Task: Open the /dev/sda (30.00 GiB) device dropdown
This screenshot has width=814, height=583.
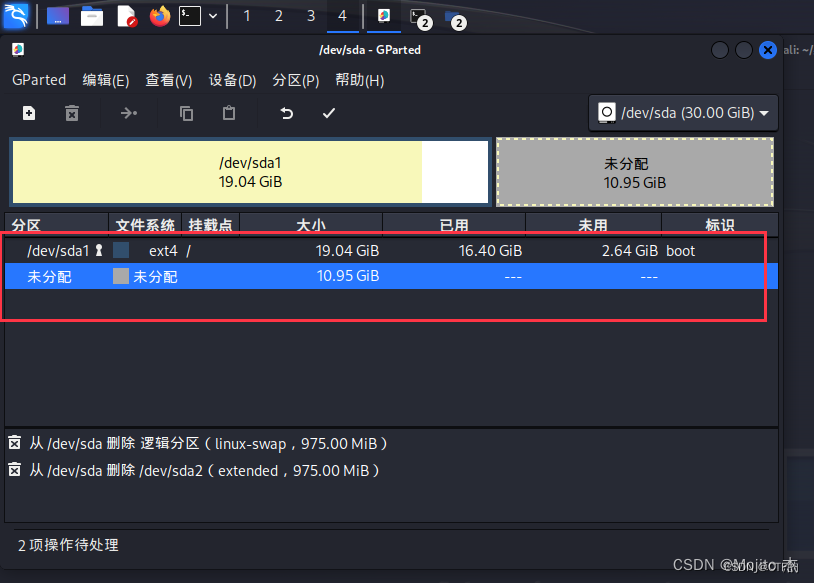Action: click(x=683, y=113)
